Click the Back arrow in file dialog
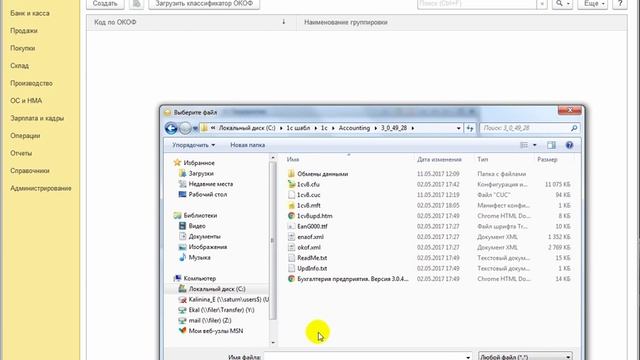The image size is (640, 360). [x=171, y=128]
